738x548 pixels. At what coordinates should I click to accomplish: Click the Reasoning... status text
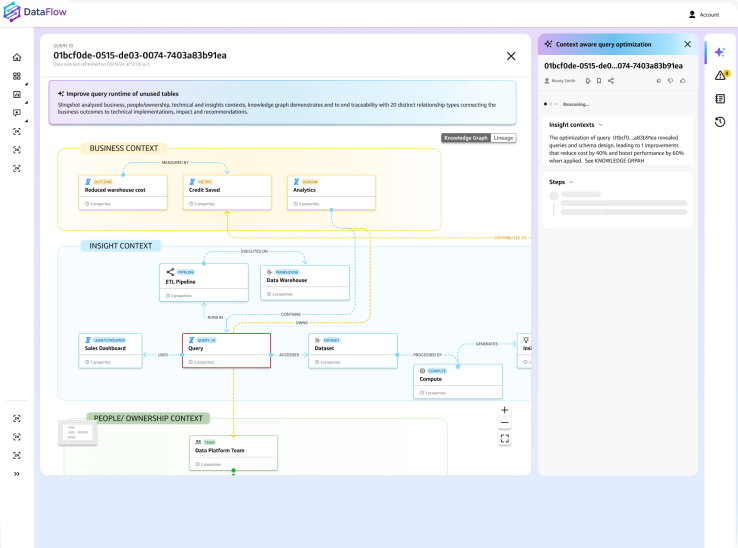click(x=576, y=104)
